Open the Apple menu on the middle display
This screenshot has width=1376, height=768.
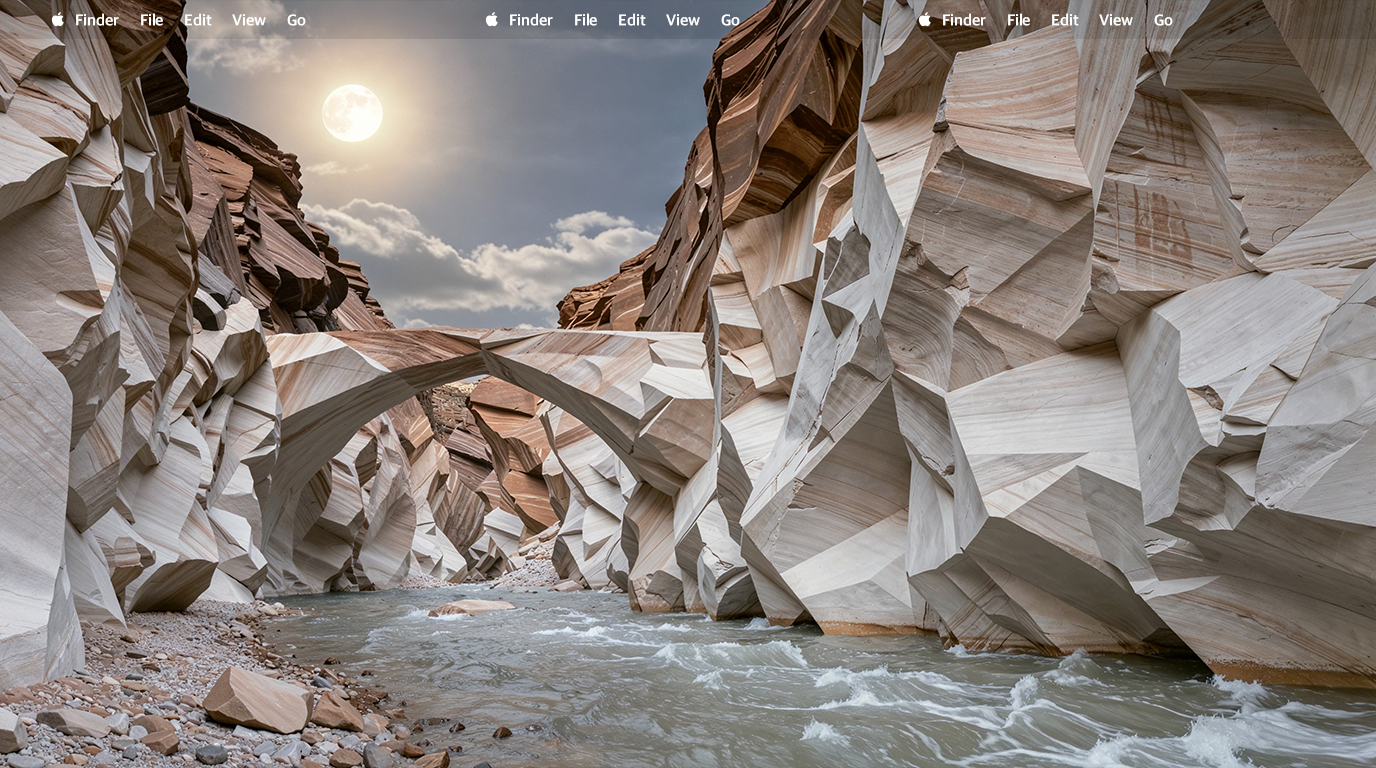click(492, 20)
